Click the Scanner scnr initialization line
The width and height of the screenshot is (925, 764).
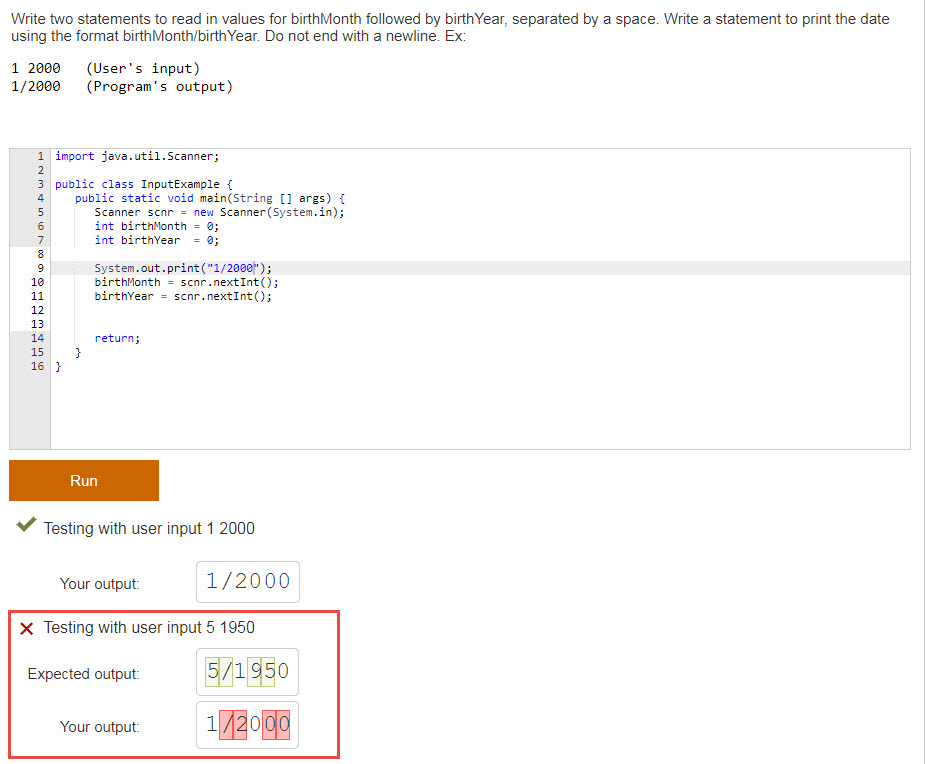219,212
